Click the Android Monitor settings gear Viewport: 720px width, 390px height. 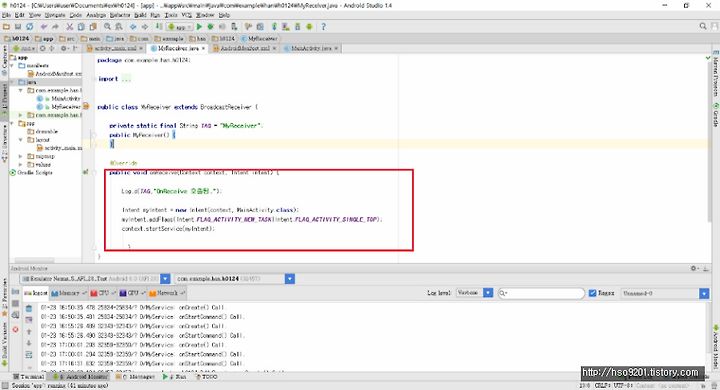tap(694, 268)
